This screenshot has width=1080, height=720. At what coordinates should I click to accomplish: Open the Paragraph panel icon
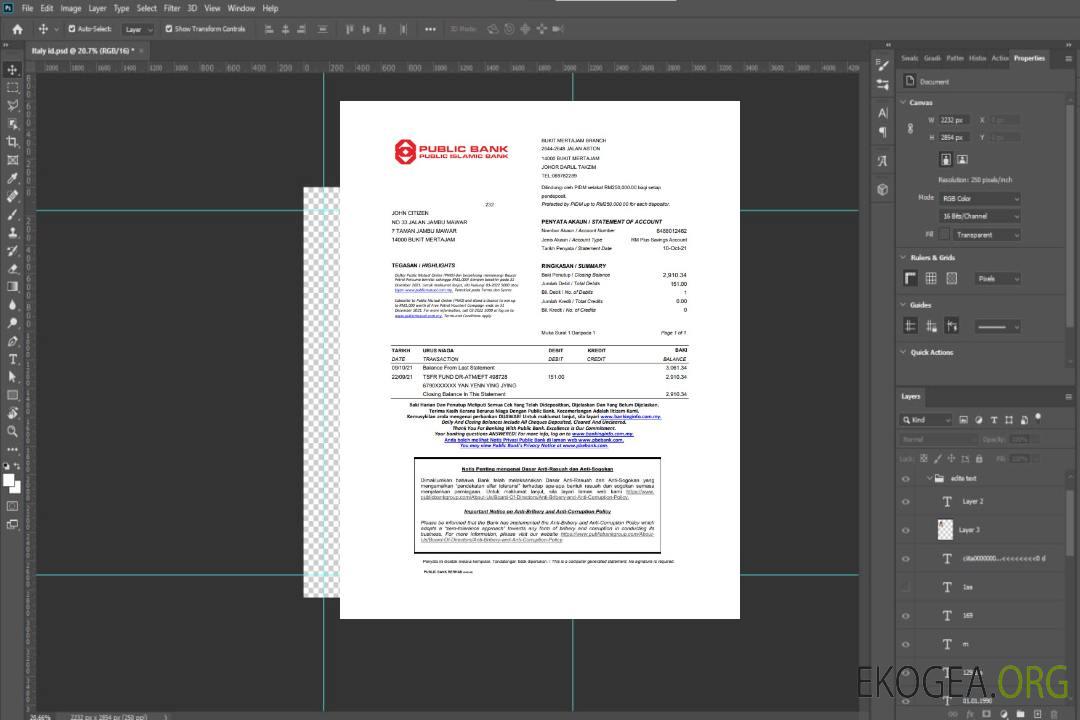tap(882, 132)
